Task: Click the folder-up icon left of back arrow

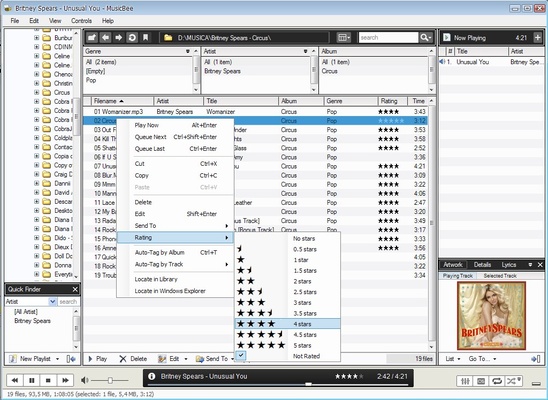Action: coord(92,37)
